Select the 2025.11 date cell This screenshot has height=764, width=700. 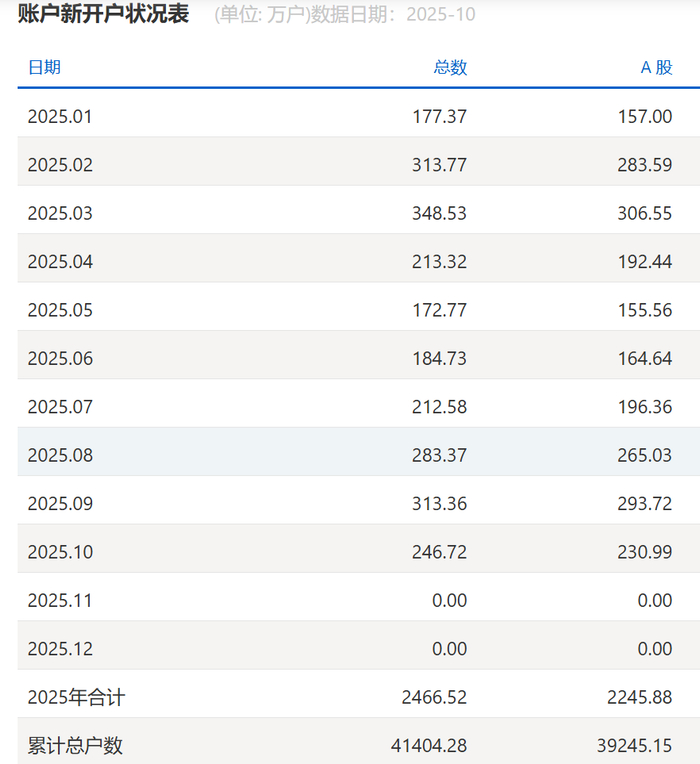tap(60, 600)
